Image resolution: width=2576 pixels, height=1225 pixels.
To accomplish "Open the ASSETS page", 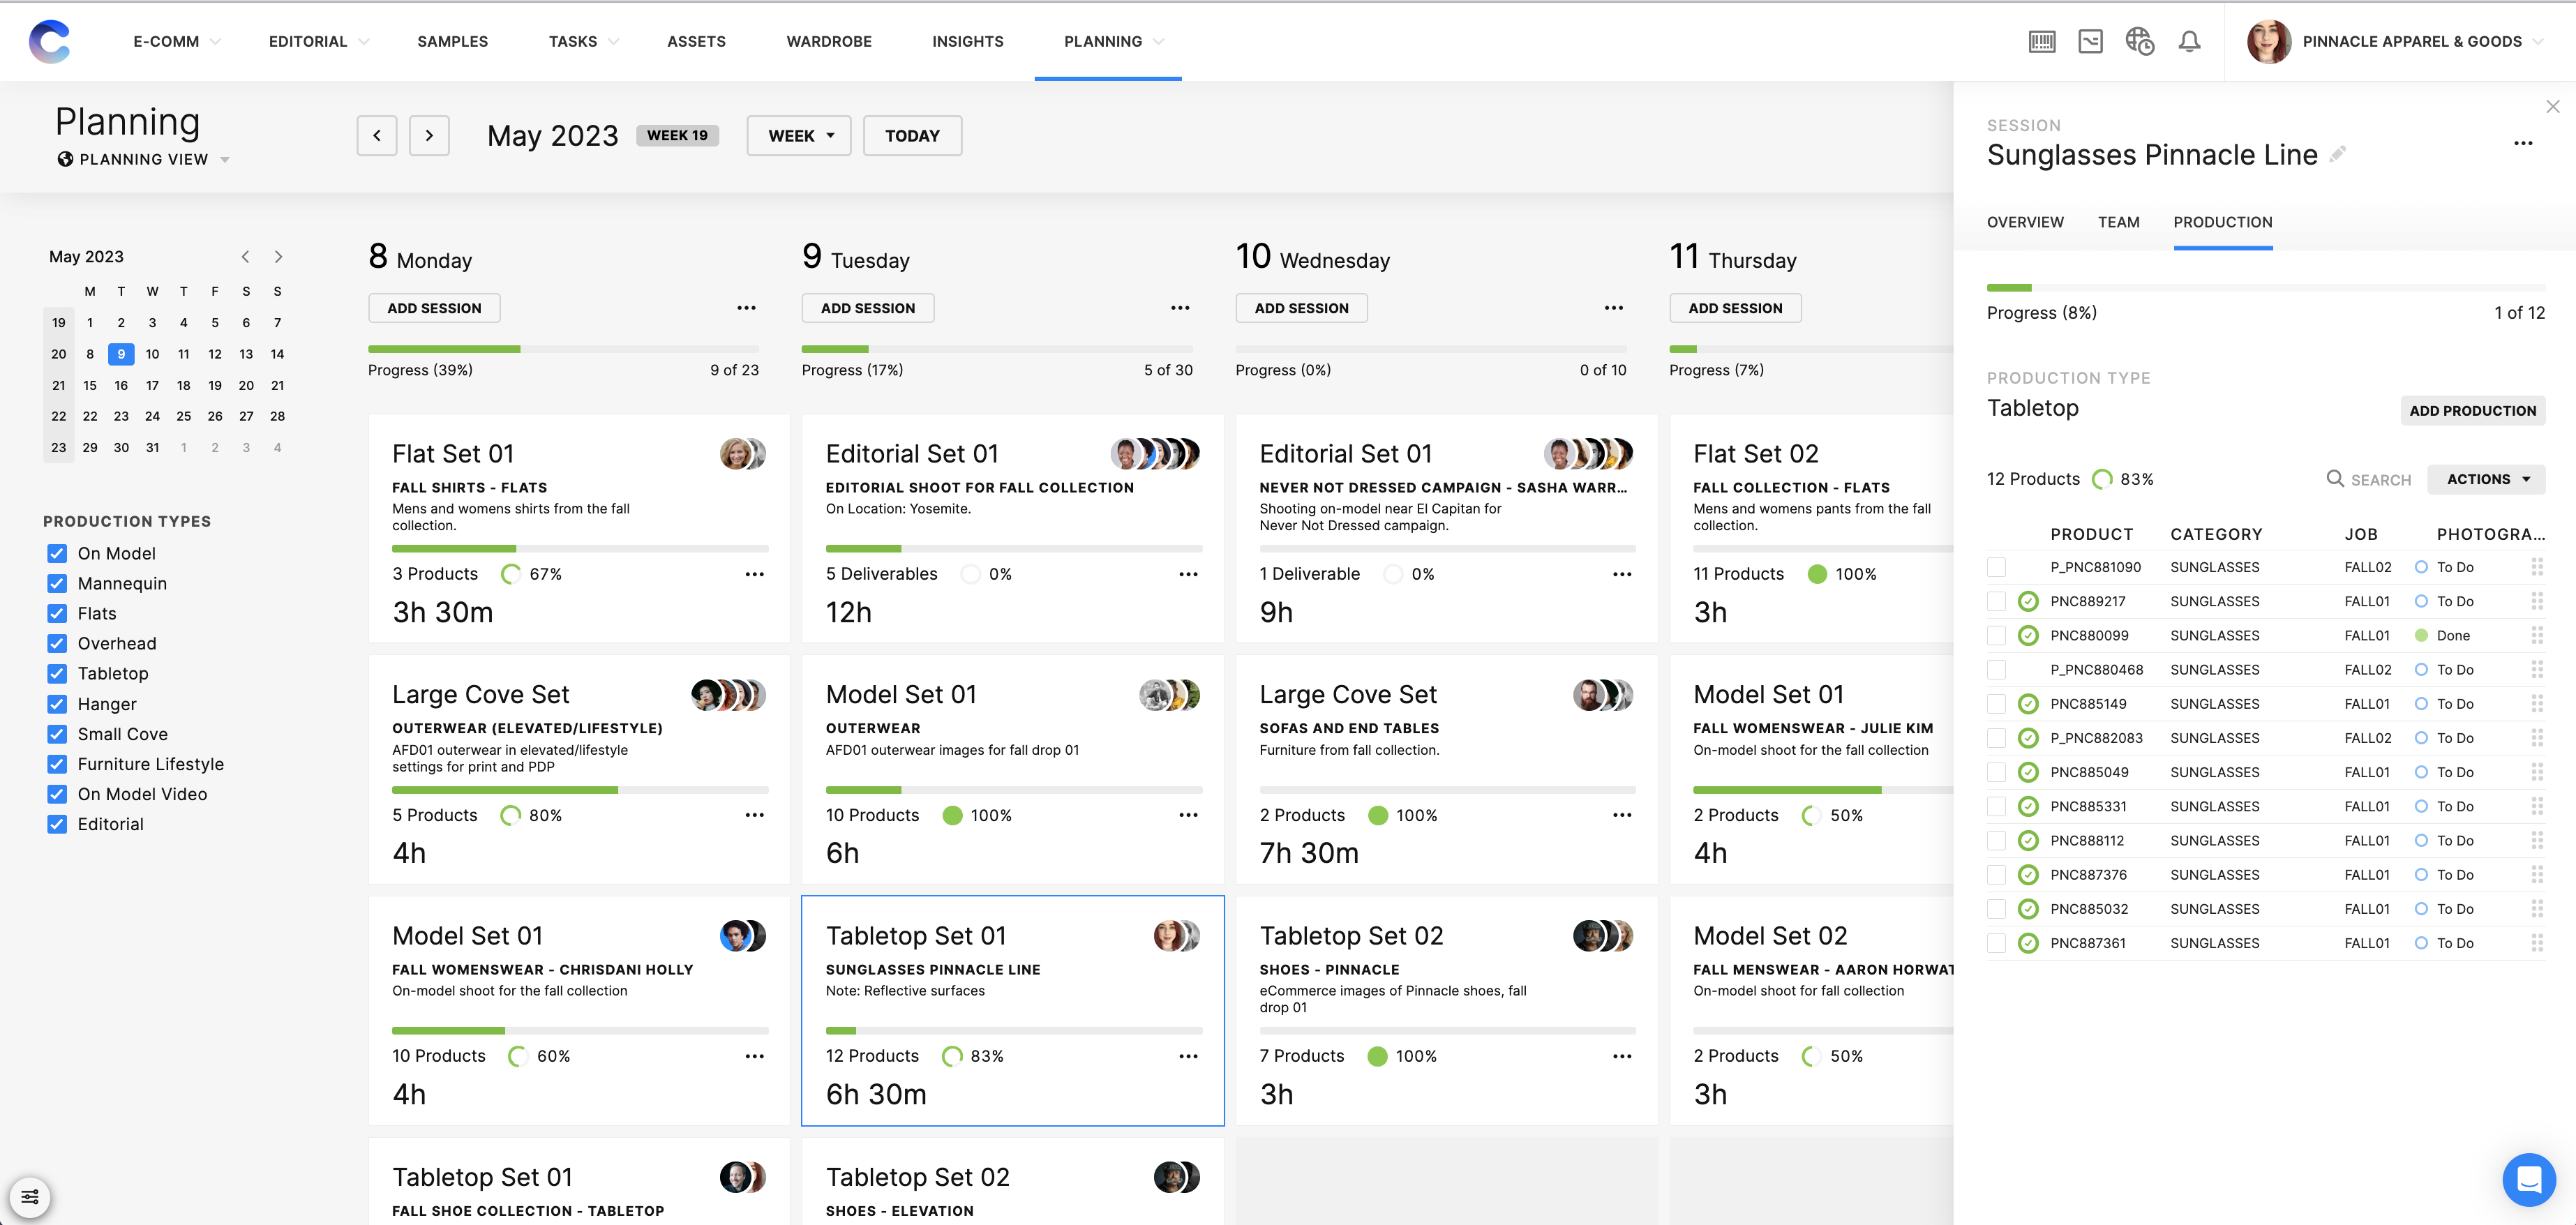I will click(x=696, y=41).
